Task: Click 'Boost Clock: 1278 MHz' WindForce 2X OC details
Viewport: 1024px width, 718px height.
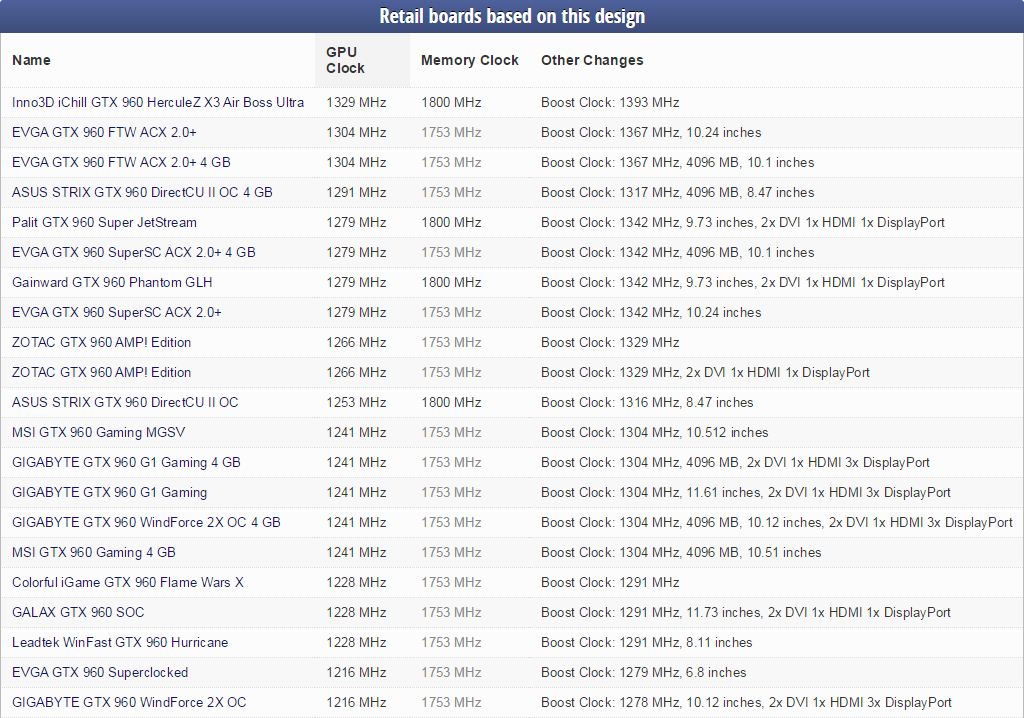Action: [x=746, y=703]
